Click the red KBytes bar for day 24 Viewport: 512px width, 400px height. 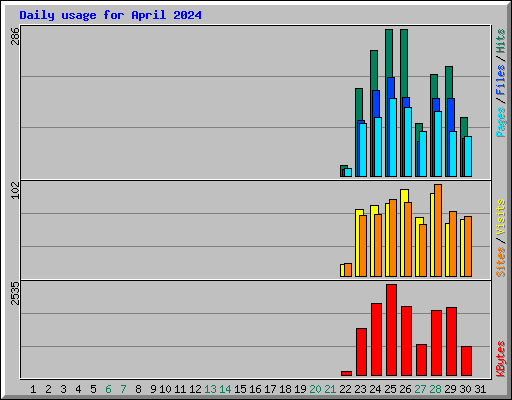pos(377,340)
